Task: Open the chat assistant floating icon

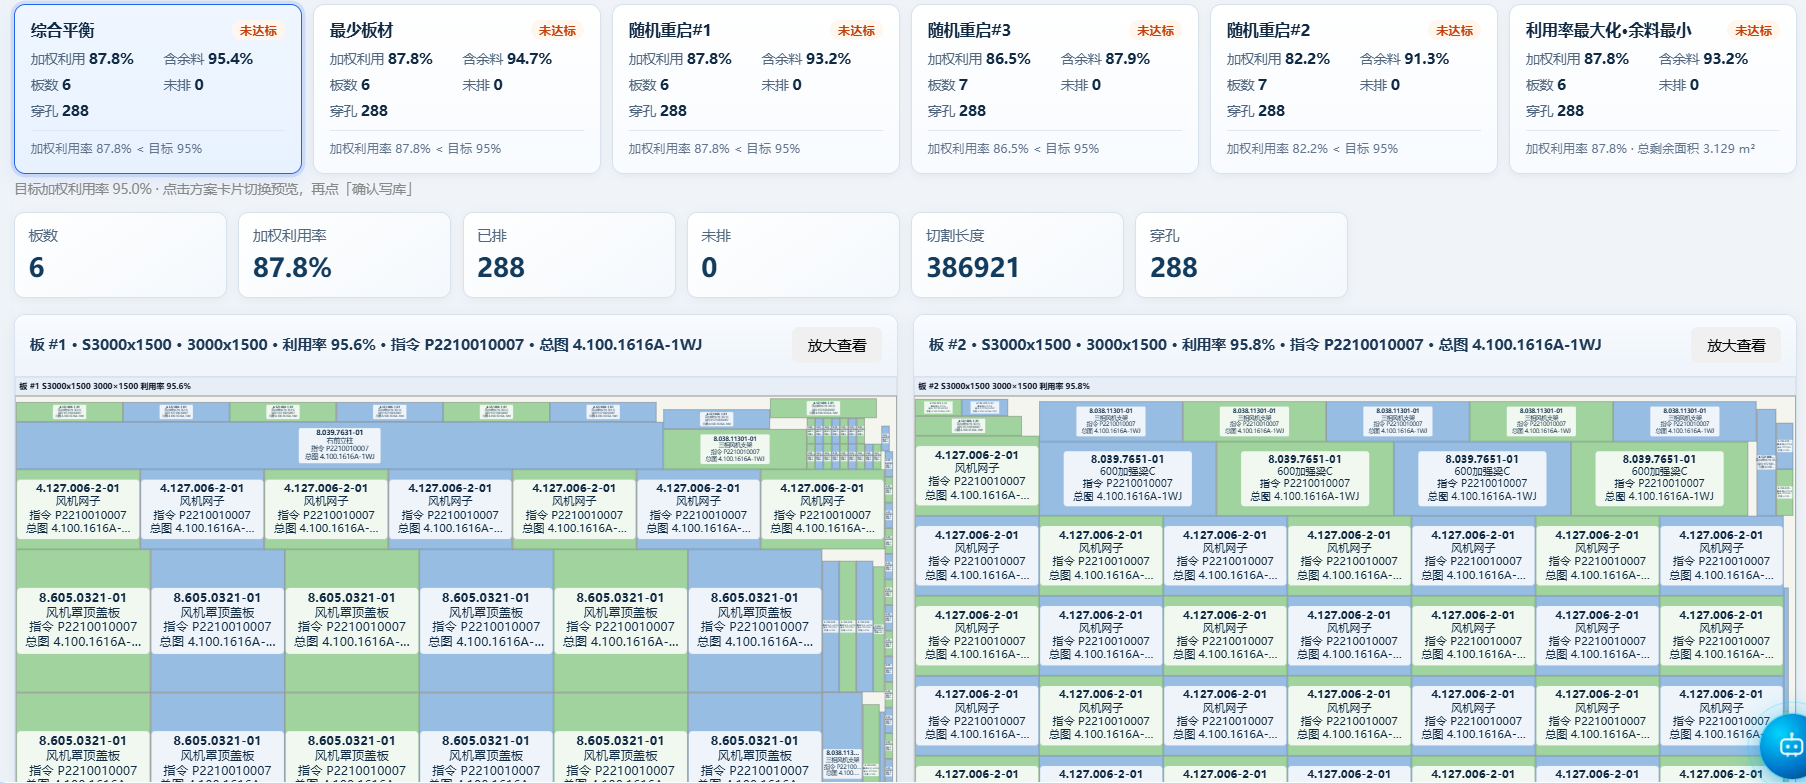Action: click(1786, 748)
